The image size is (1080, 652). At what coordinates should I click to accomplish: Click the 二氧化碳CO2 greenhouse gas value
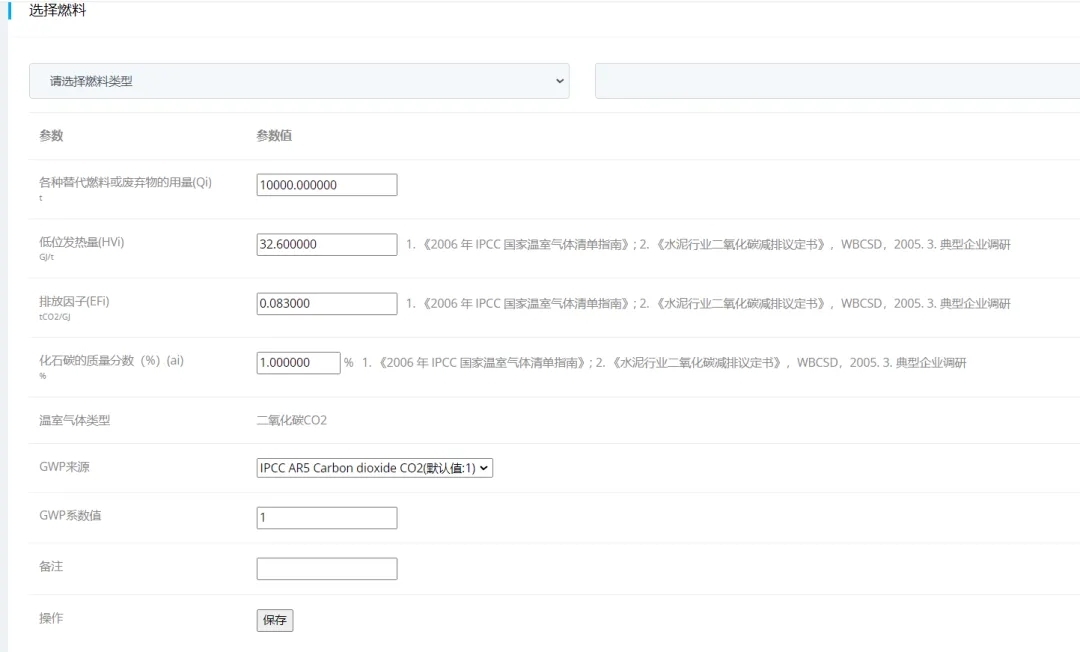pos(291,420)
